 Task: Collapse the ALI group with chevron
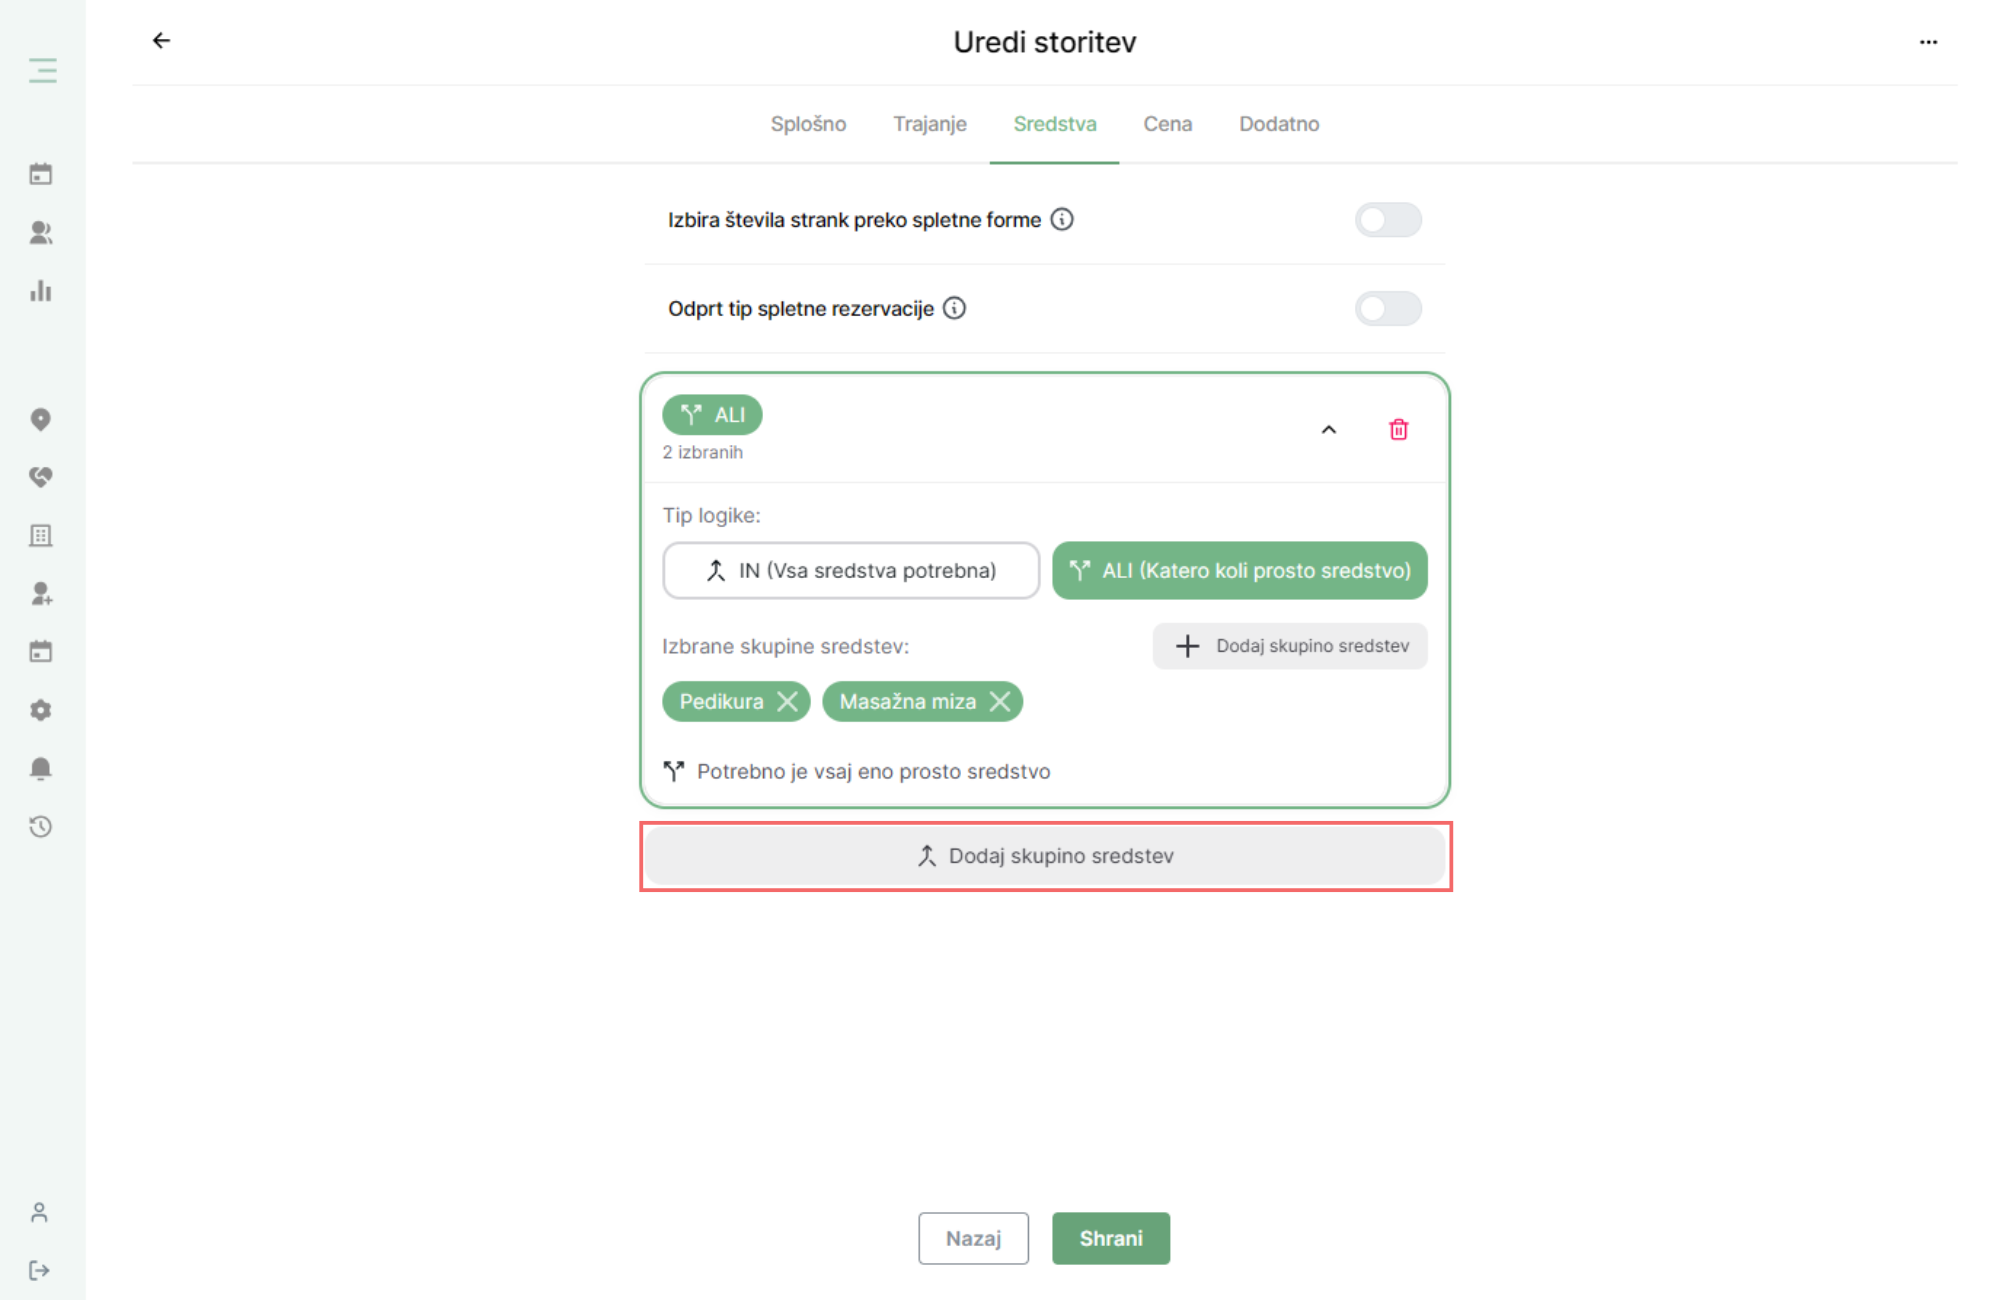click(x=1328, y=430)
